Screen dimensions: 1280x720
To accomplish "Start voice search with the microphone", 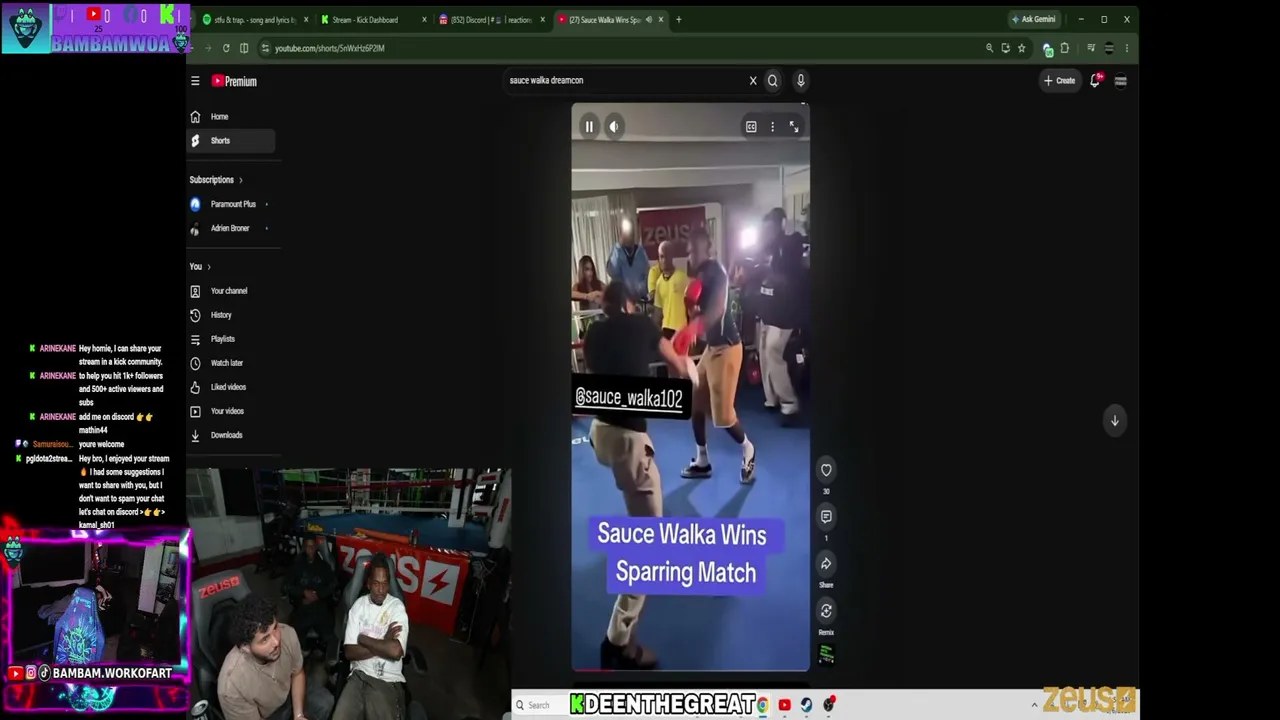I will (x=800, y=81).
